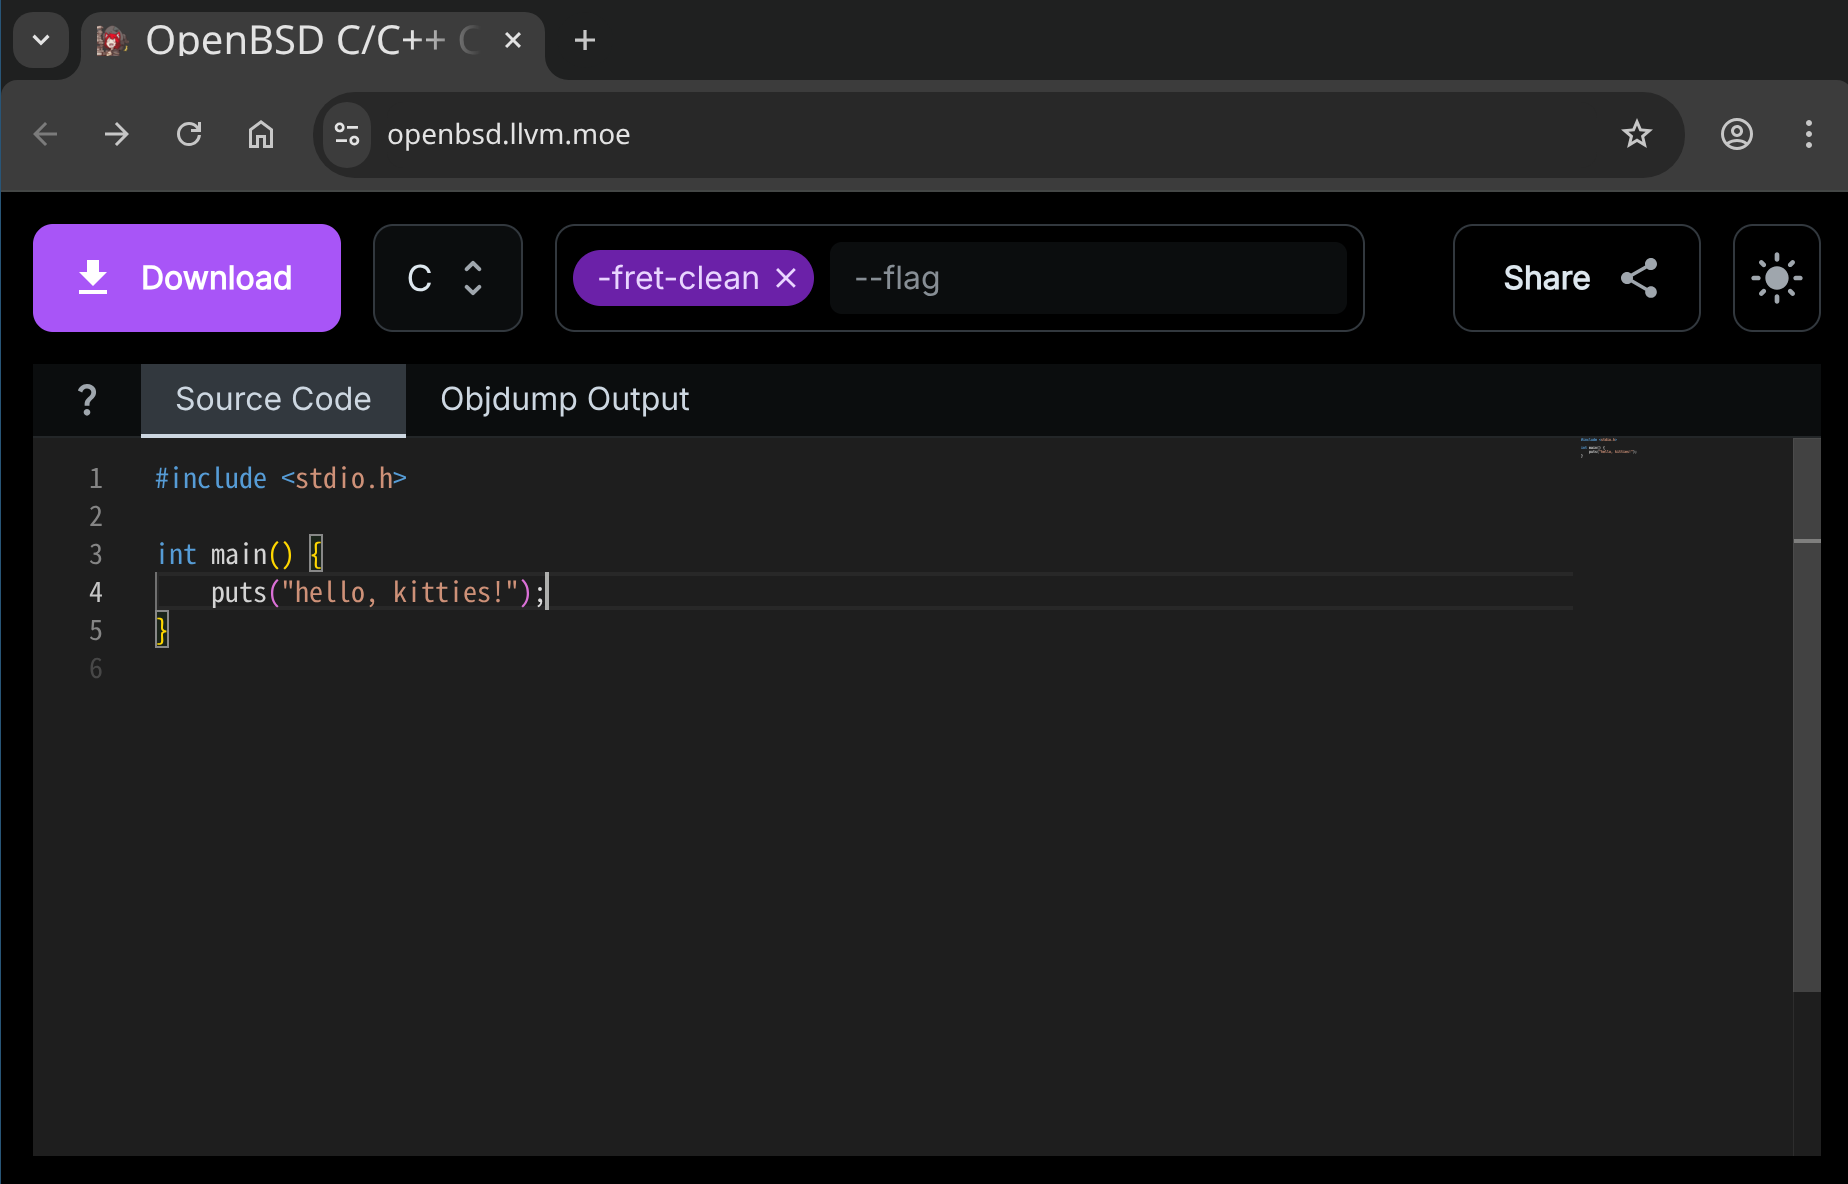Click the Share button

[x=1576, y=278]
